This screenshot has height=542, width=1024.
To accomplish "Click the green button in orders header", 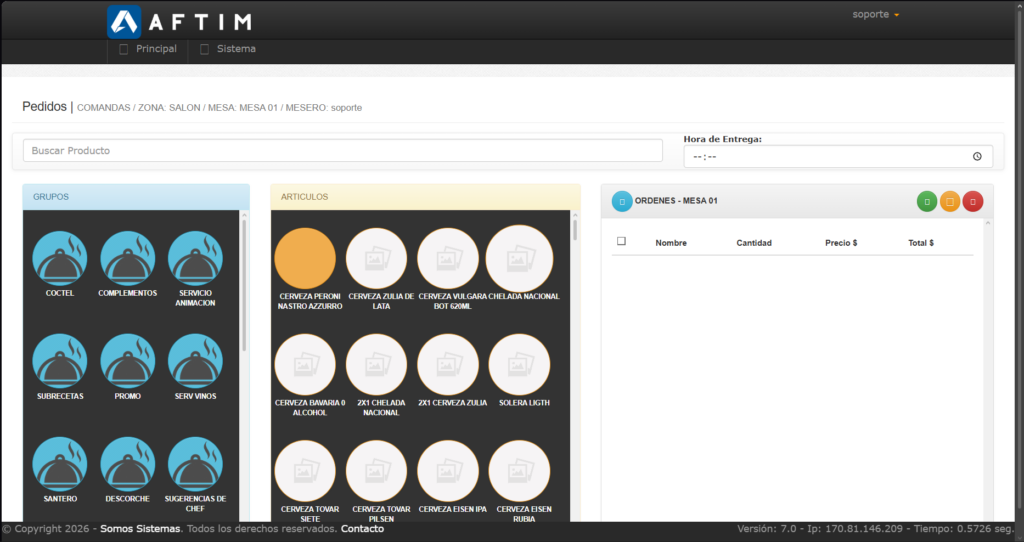I will click(x=927, y=201).
